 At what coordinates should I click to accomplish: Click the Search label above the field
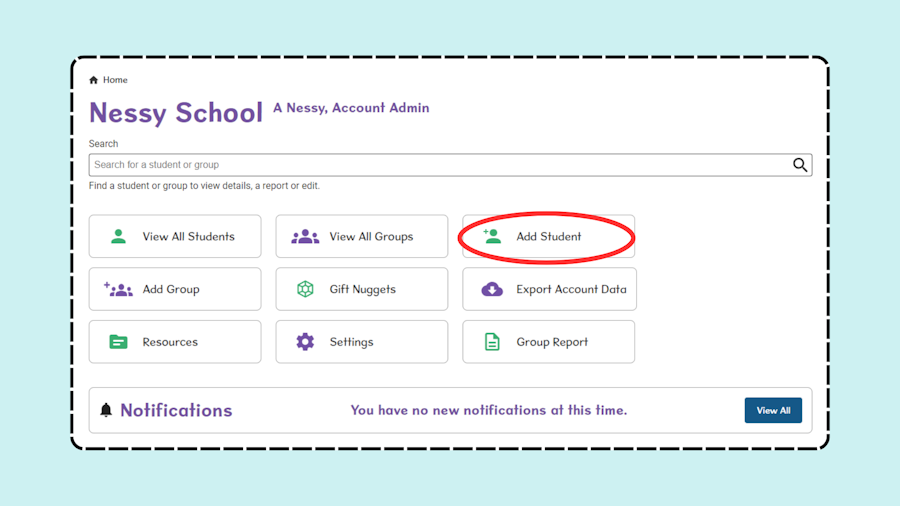[x=103, y=143]
